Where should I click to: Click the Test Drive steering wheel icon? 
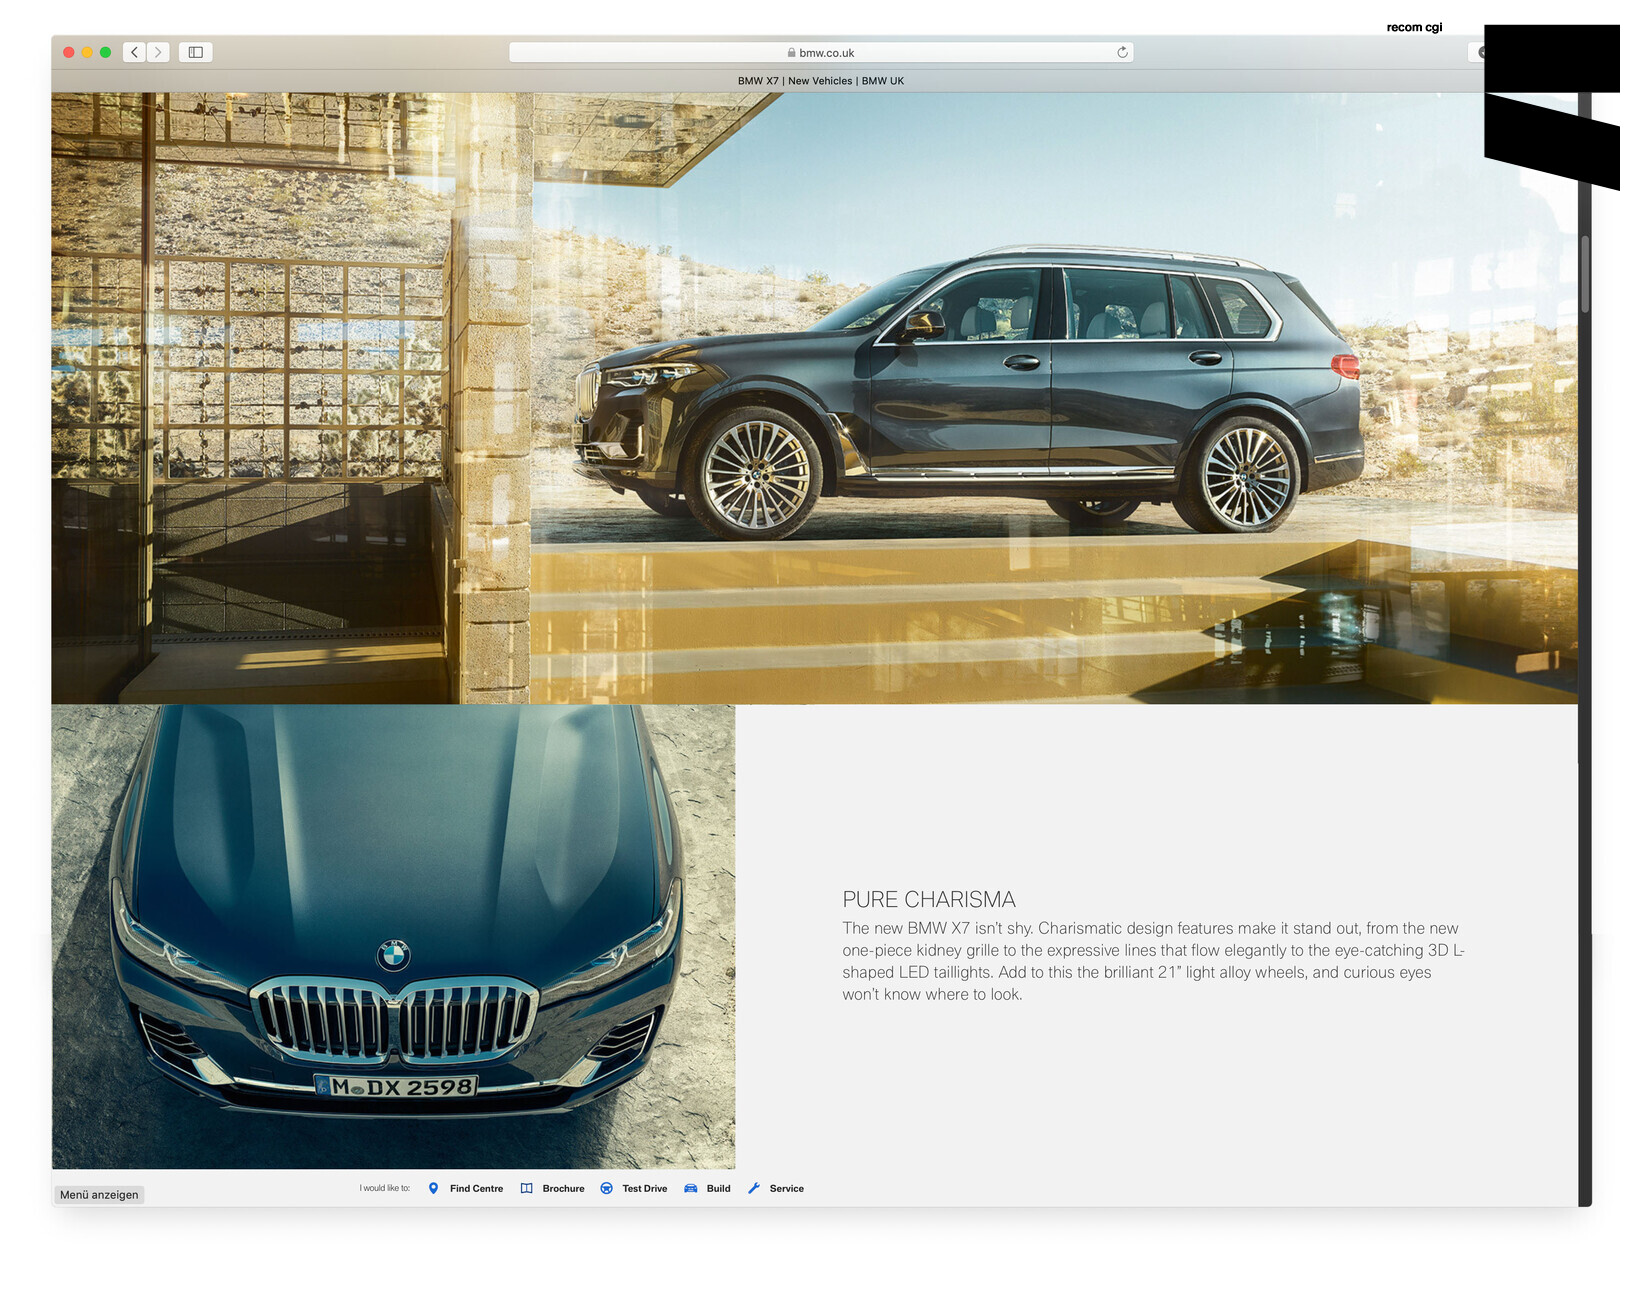click(606, 1188)
